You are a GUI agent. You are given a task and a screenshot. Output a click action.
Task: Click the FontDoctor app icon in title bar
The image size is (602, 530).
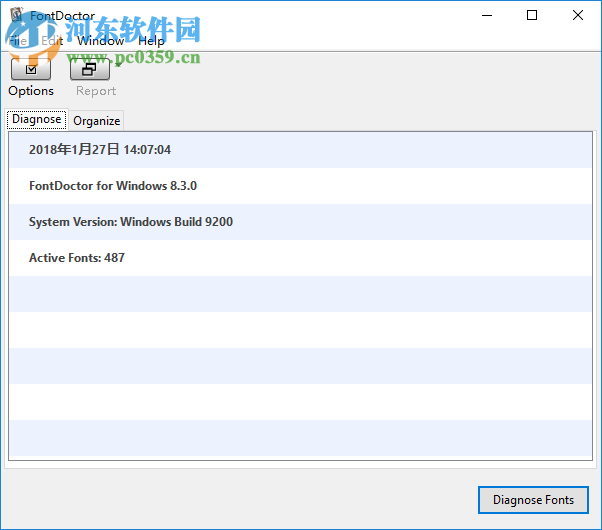pos(17,15)
